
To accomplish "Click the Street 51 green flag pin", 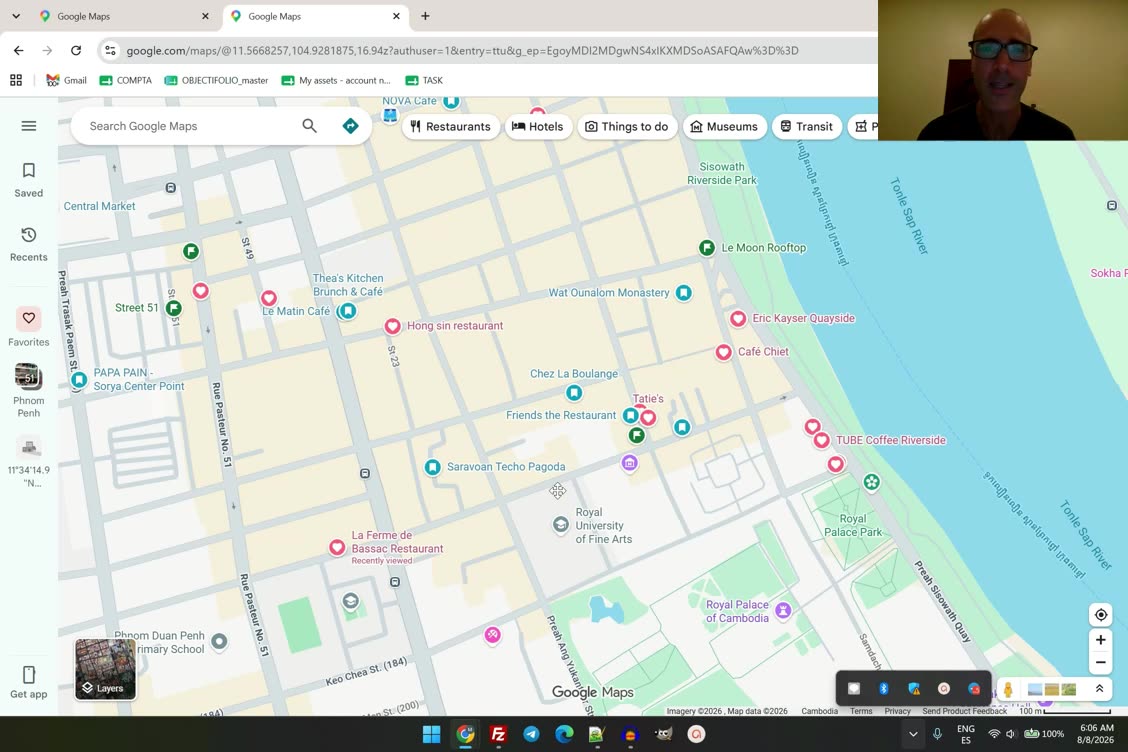I will pos(173,309).
